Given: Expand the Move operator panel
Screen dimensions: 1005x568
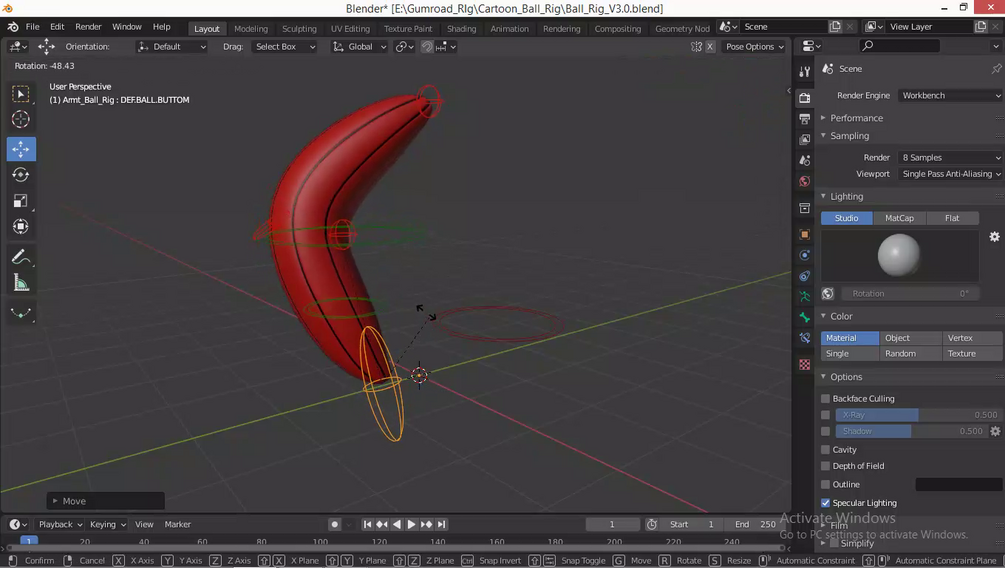Looking at the screenshot, I should pyautogui.click(x=106, y=501).
